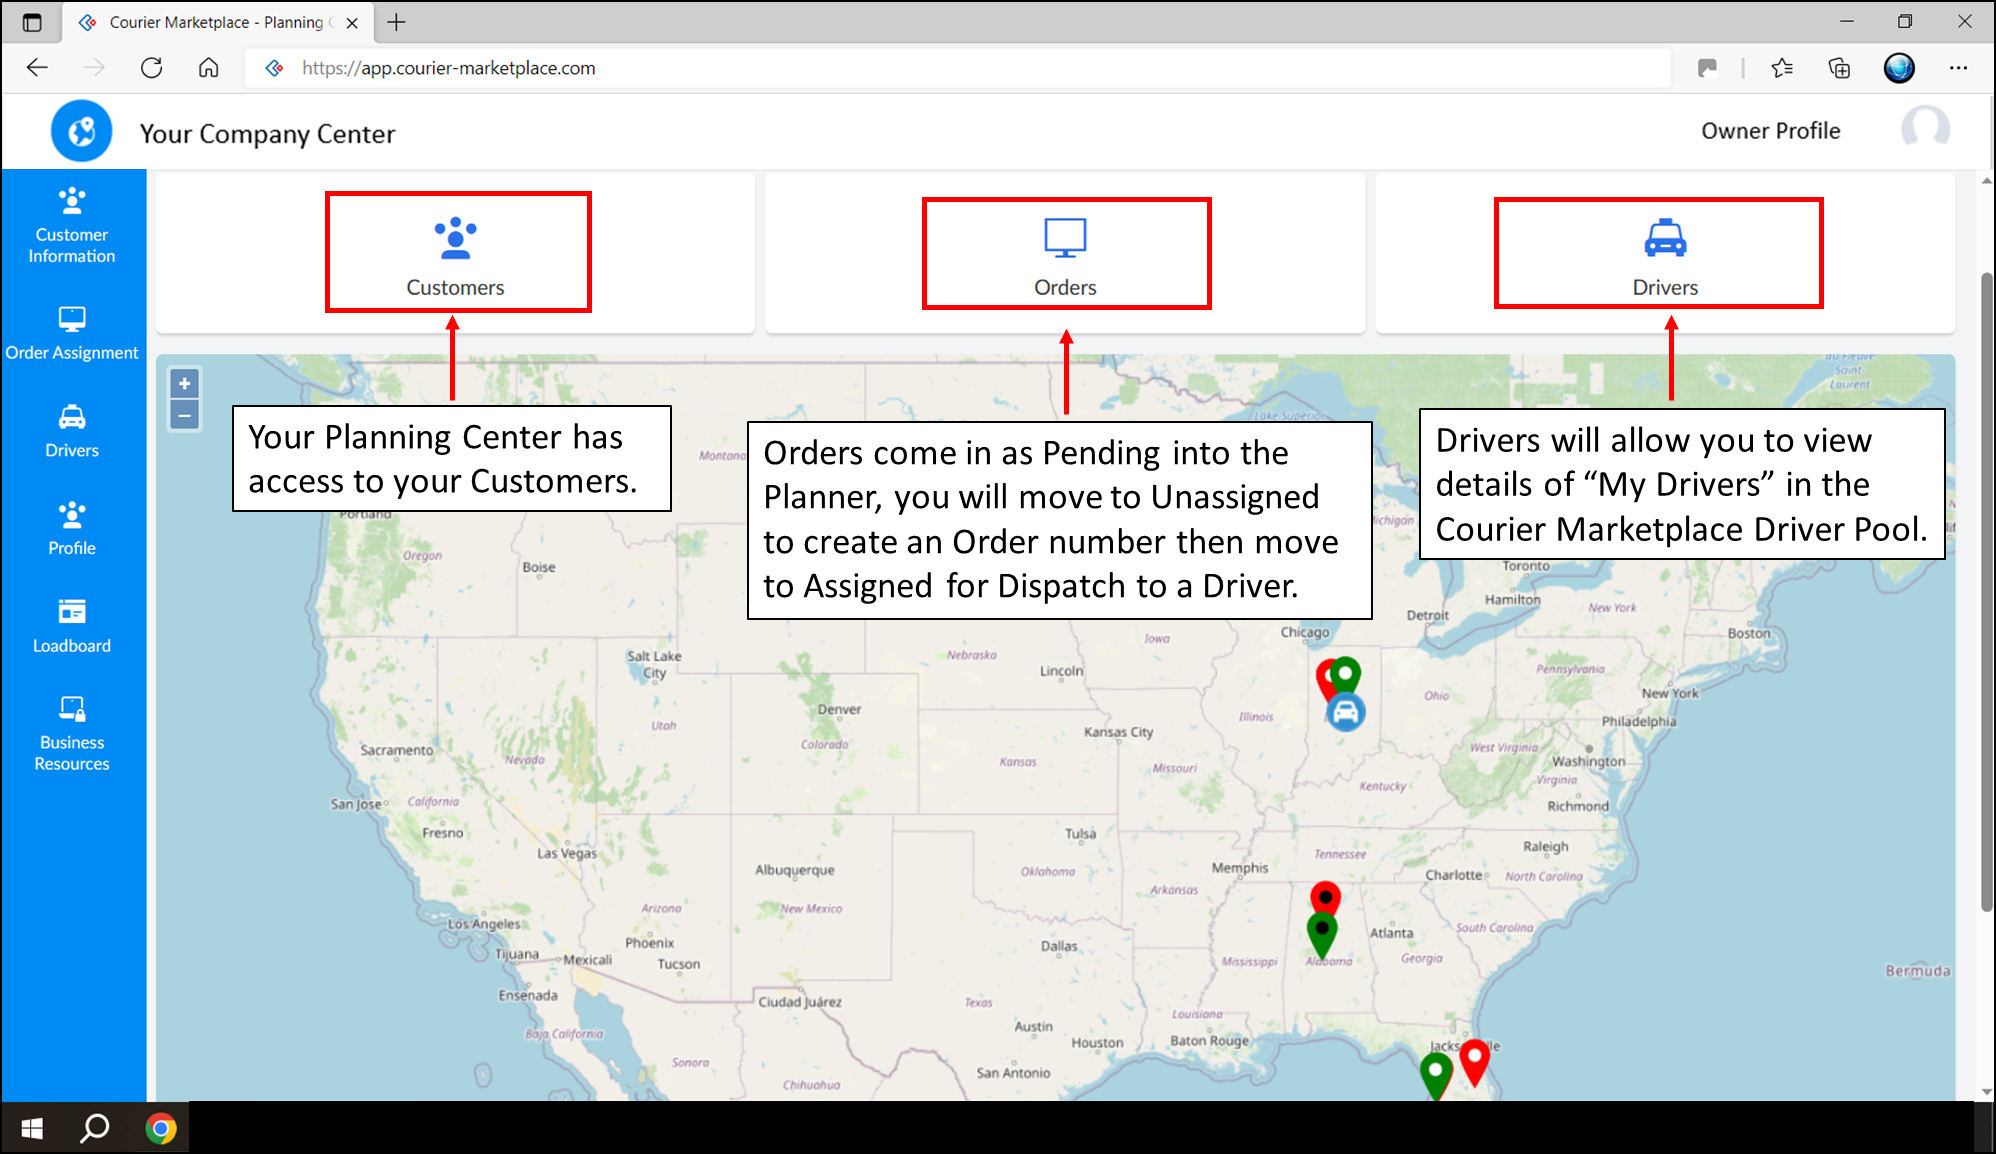Click the address bar URL

[448, 68]
